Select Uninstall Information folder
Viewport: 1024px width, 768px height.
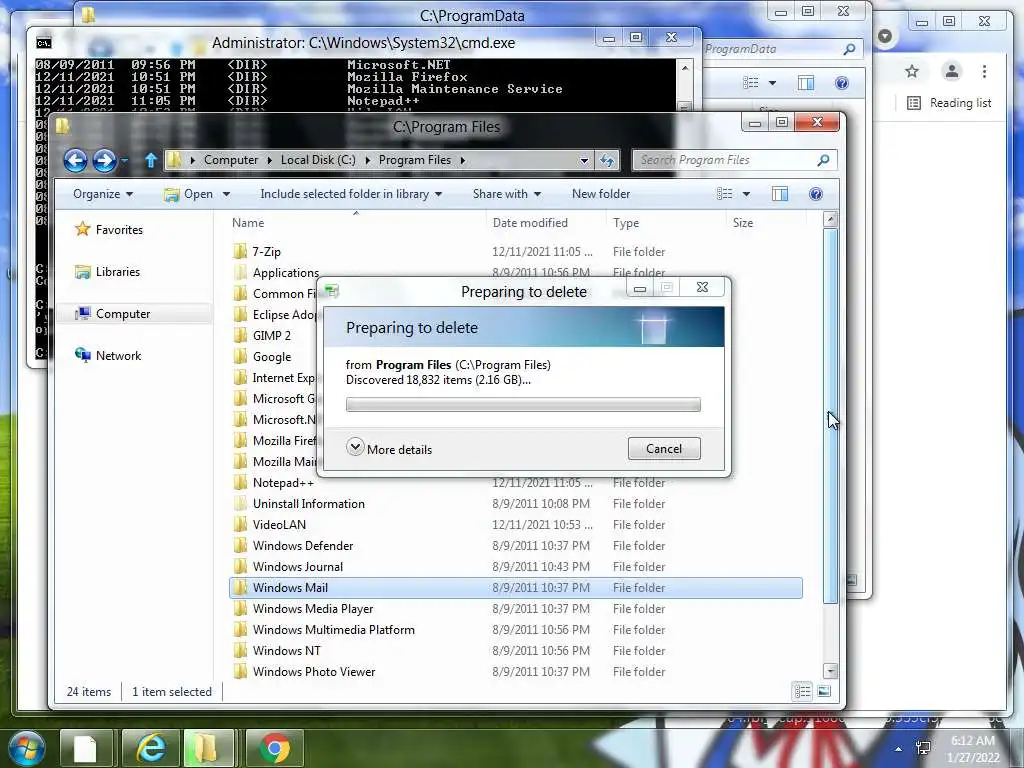[515, 504]
